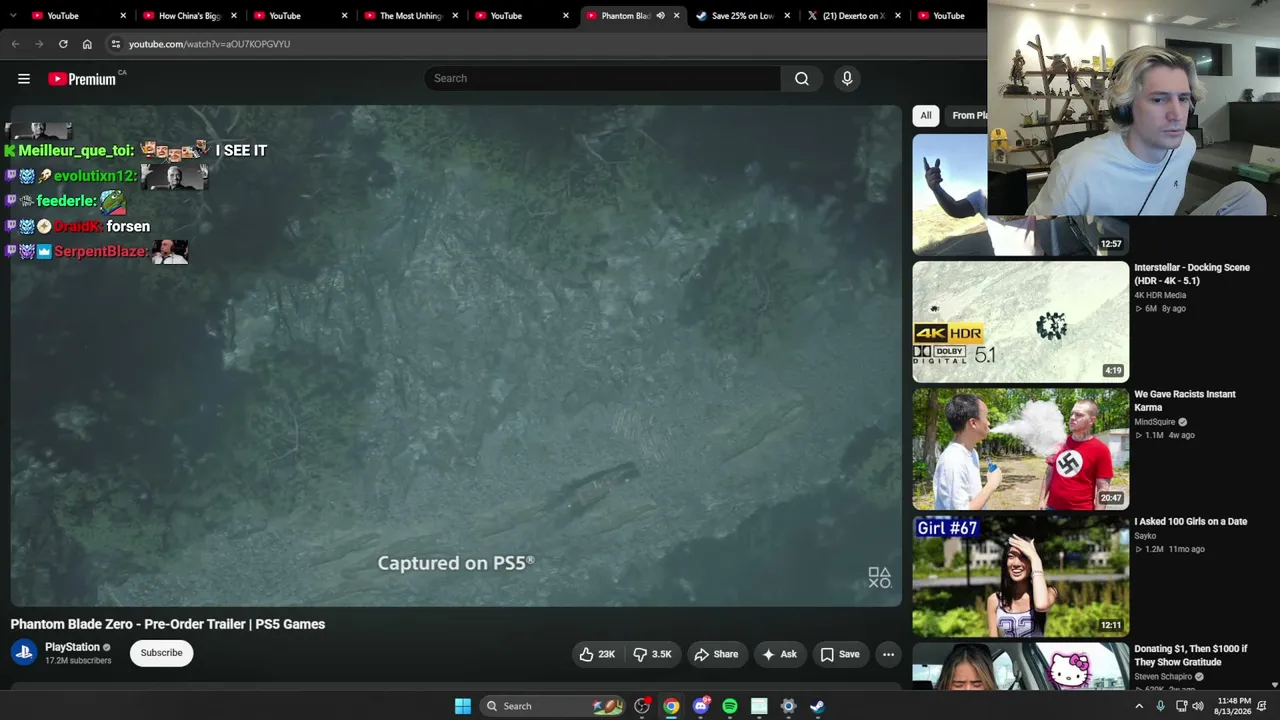Viewport: 1280px width, 720px height.
Task: Focus the browser address bar URL
Action: click(209, 44)
